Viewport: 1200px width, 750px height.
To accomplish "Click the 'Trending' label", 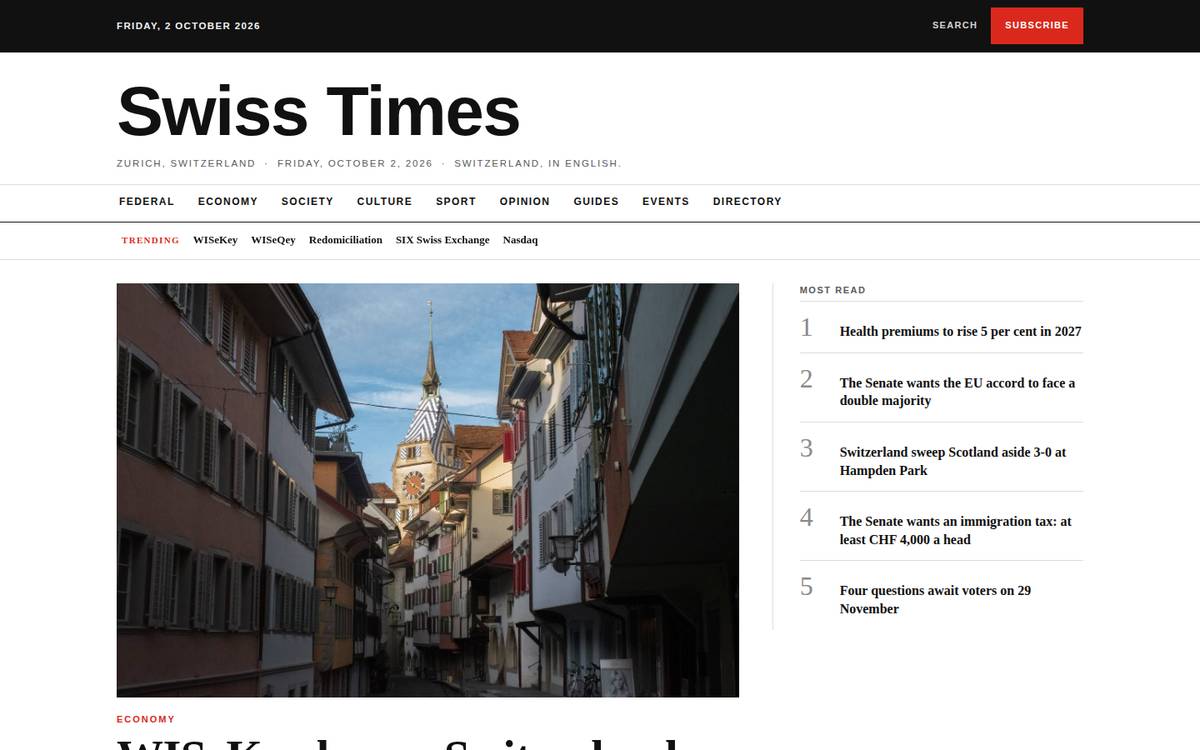I will 150,240.
